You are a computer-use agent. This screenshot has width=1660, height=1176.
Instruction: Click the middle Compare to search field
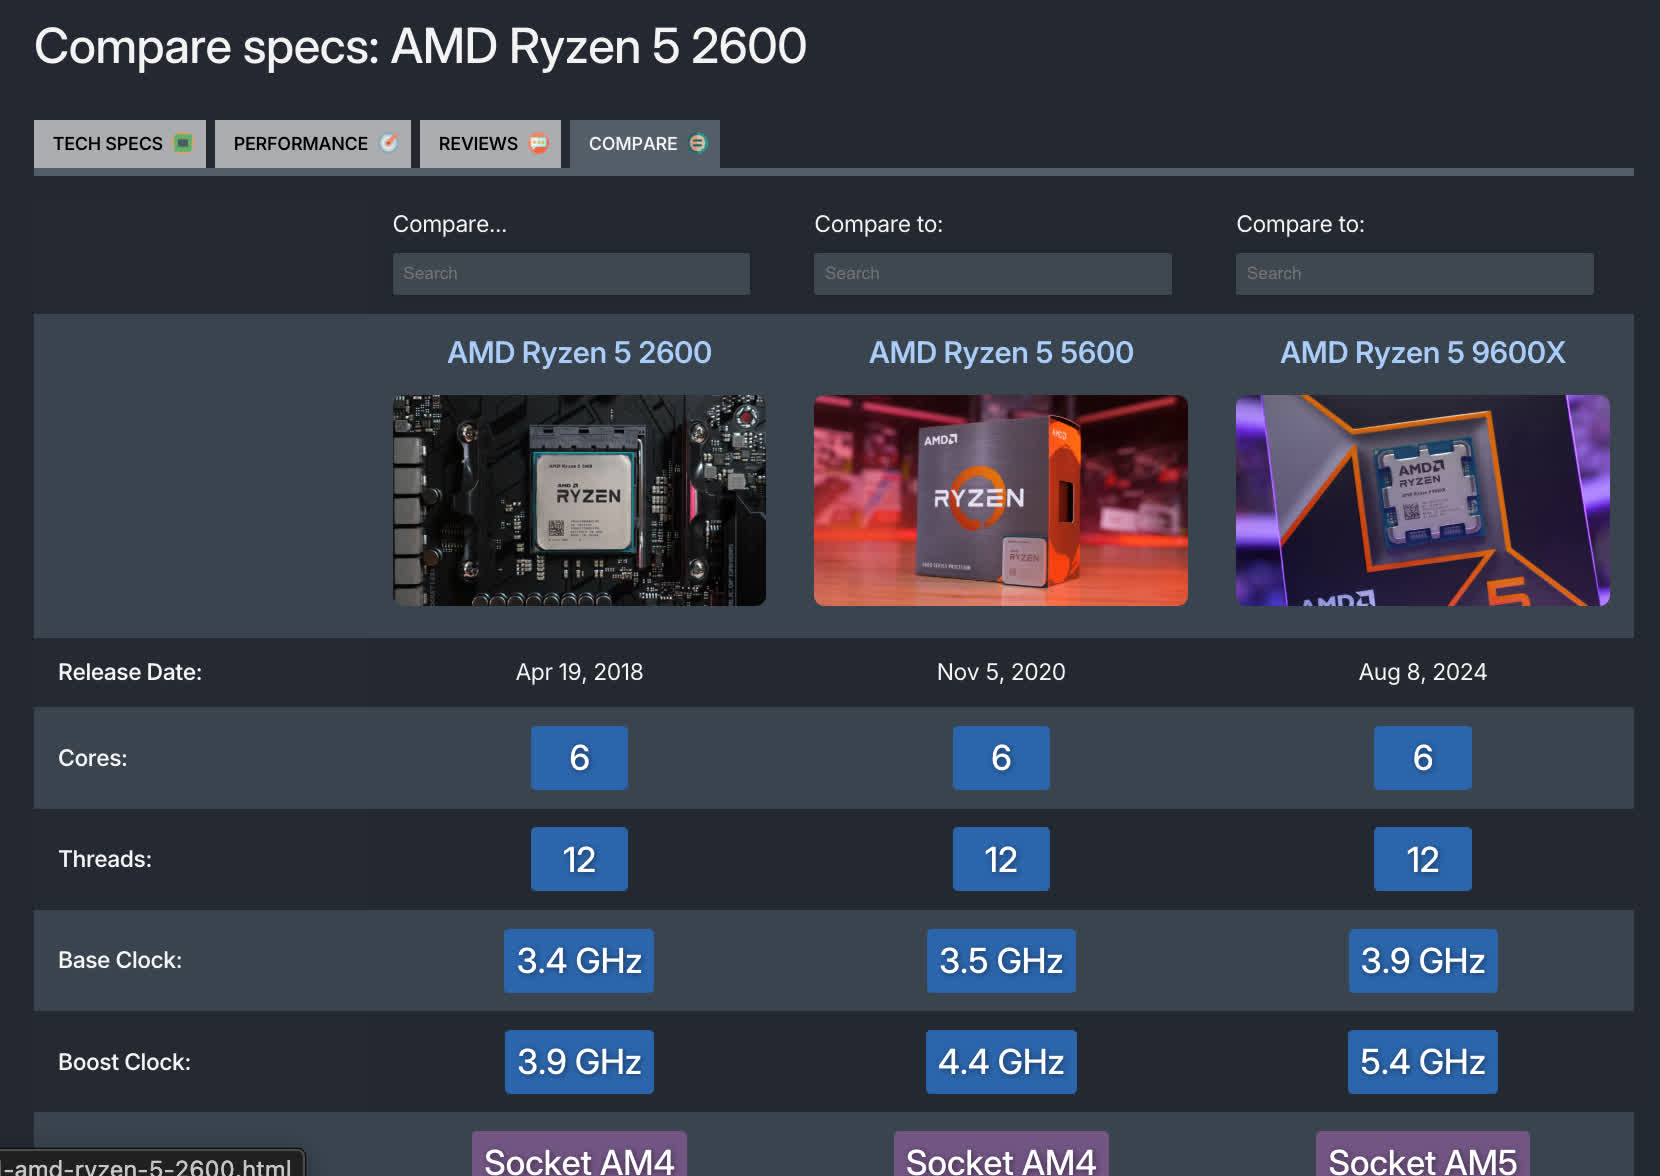pyautogui.click(x=992, y=273)
